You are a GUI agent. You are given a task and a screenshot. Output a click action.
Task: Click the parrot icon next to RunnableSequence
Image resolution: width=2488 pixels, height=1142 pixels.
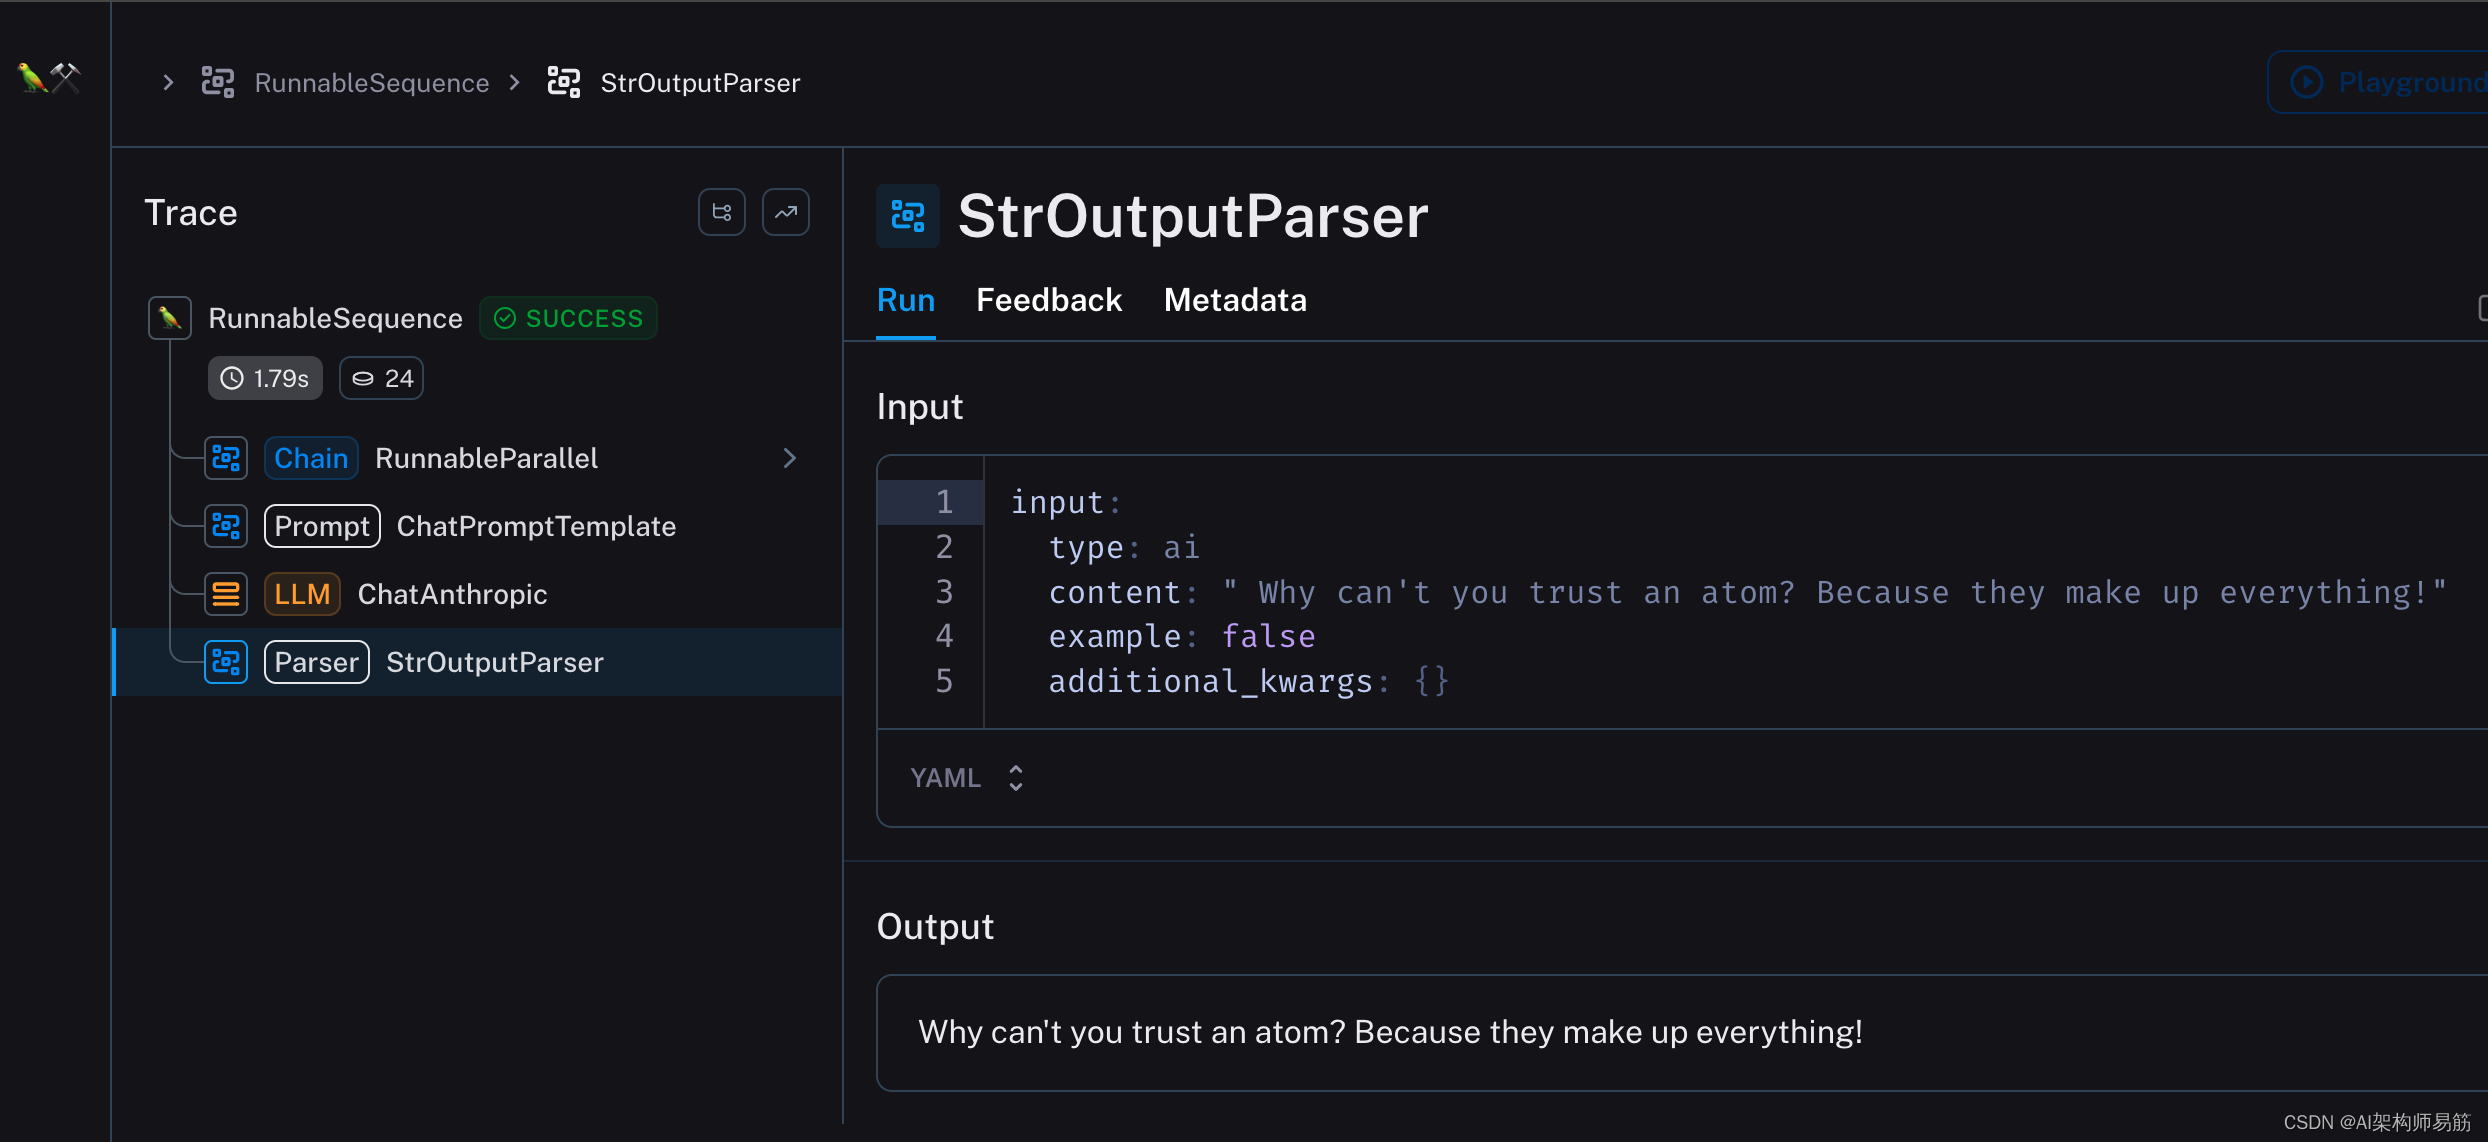[x=170, y=318]
